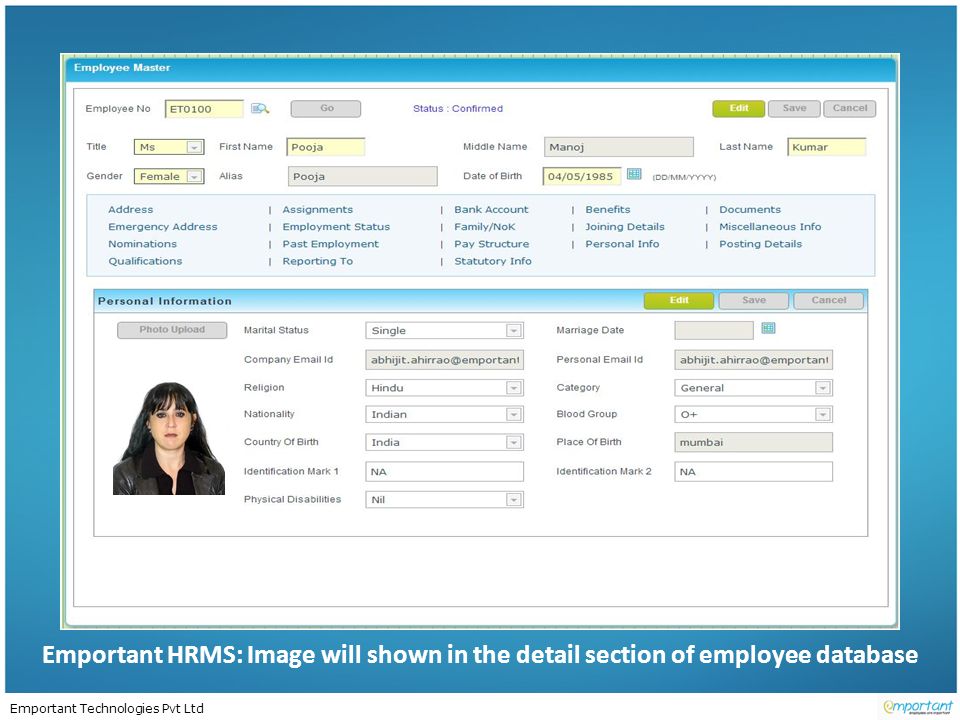Click the employee photo thumbnail
960x720 pixels.
(169, 438)
